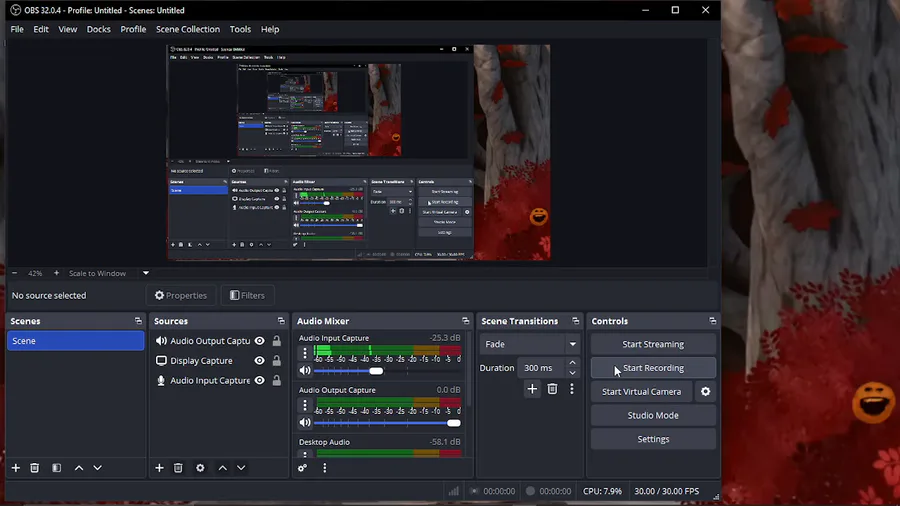Remove selected scene with trash icon

[34, 468]
